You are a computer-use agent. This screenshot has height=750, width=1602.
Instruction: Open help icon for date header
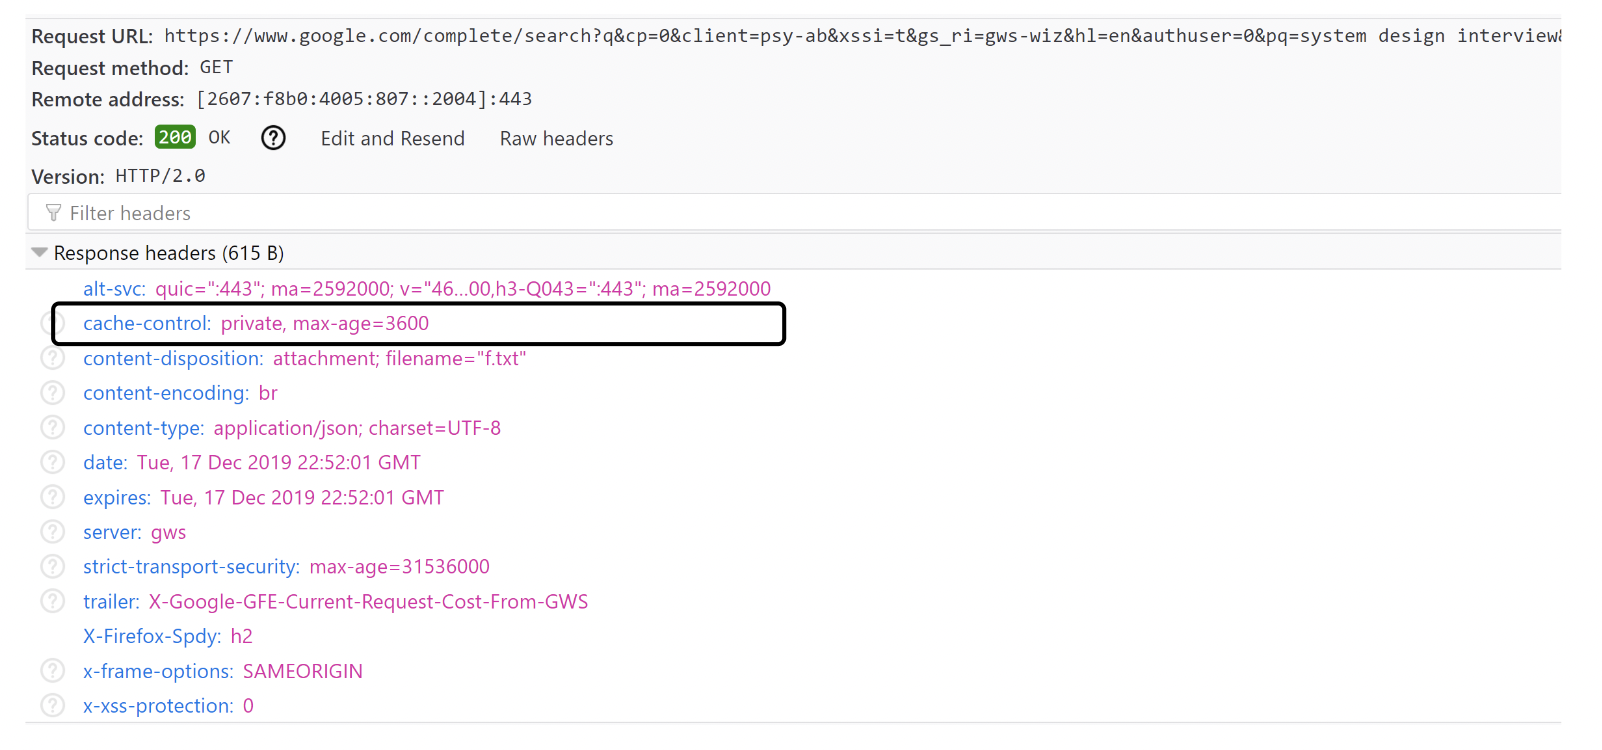52,462
